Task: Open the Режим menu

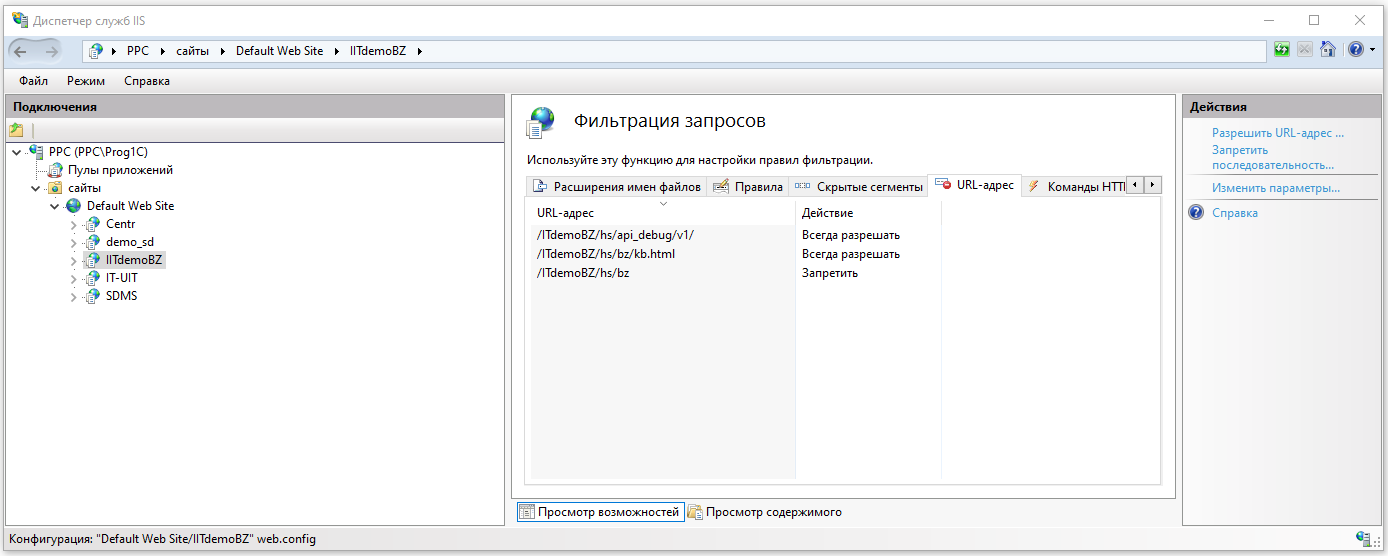Action: (86, 81)
